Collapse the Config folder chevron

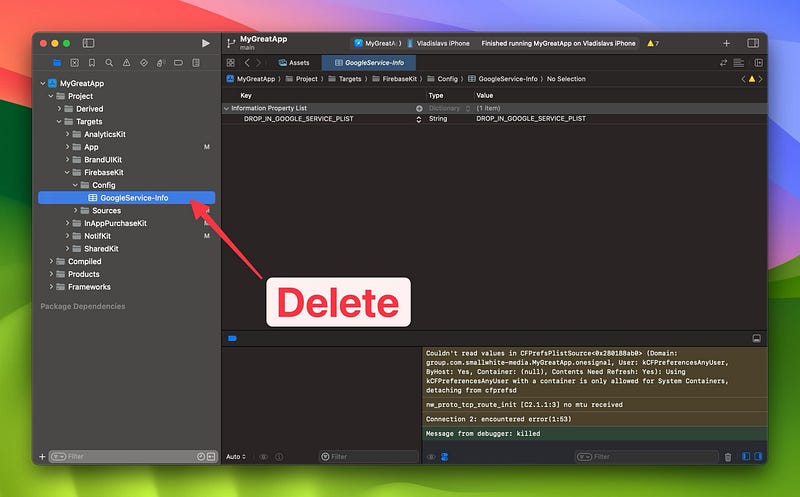[x=76, y=185]
